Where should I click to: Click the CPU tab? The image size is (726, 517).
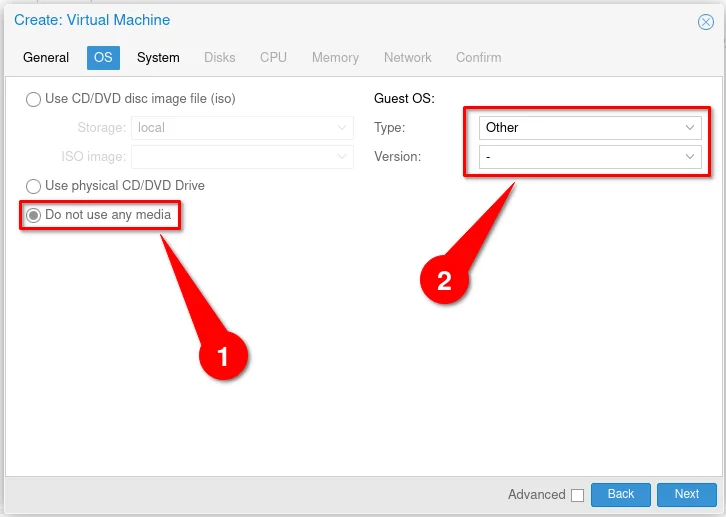273,57
